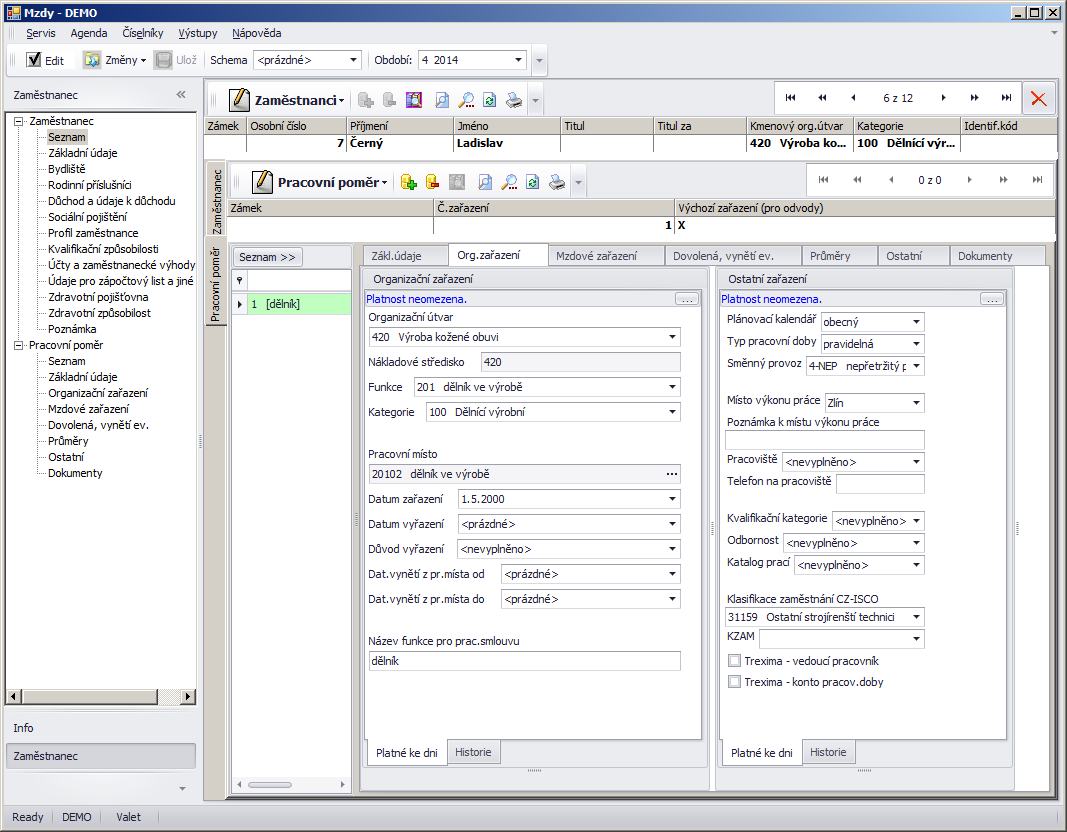
Task: Collapse the Zaměstnanec side panel
Action: coord(181,95)
